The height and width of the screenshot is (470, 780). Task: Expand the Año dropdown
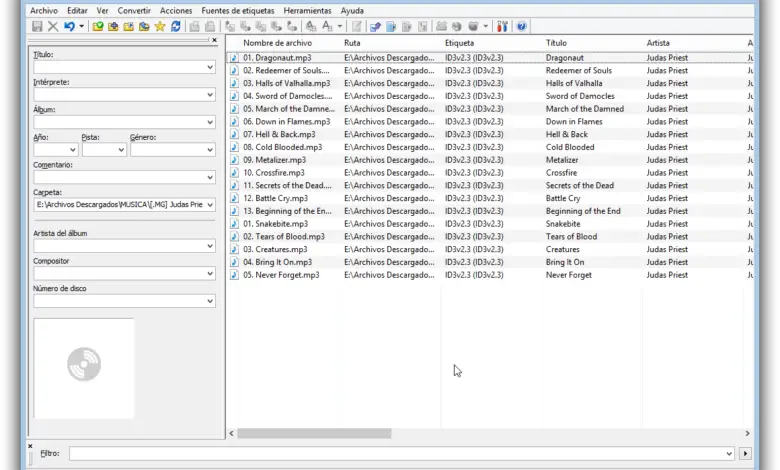73,150
